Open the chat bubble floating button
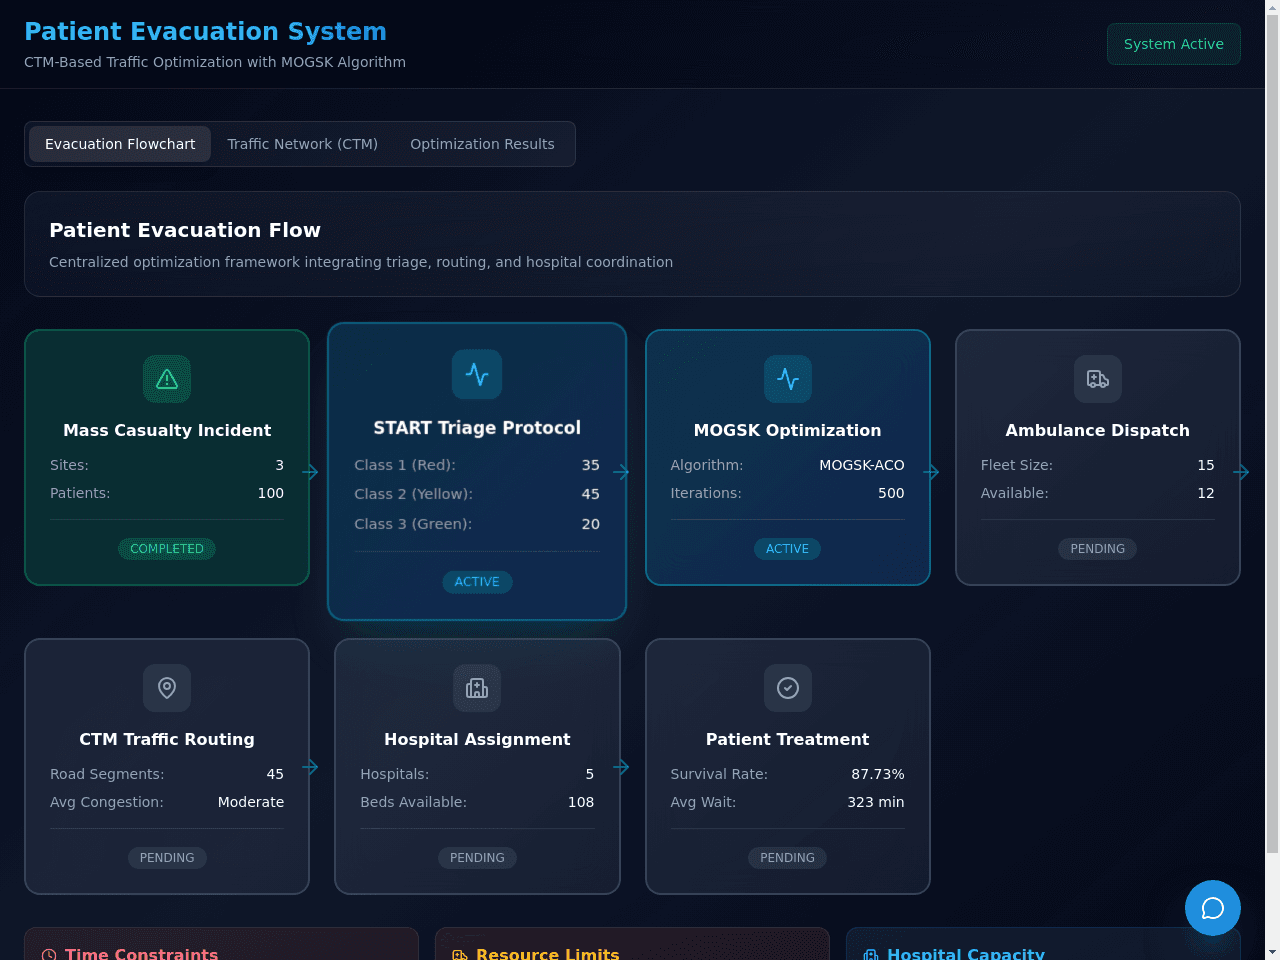Screen dimensions: 1280x960 [x=1213, y=908]
